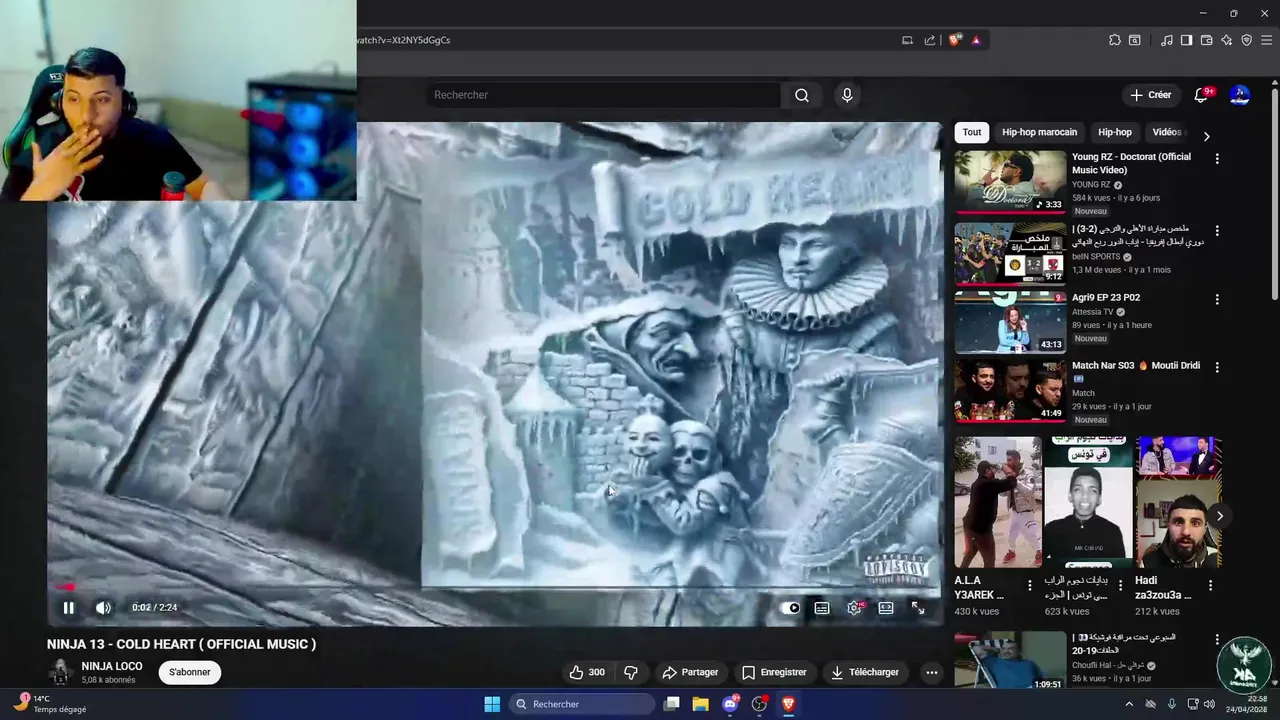Click the taskbar Rechercher search box
This screenshot has height=720, width=1280.
click(x=583, y=704)
